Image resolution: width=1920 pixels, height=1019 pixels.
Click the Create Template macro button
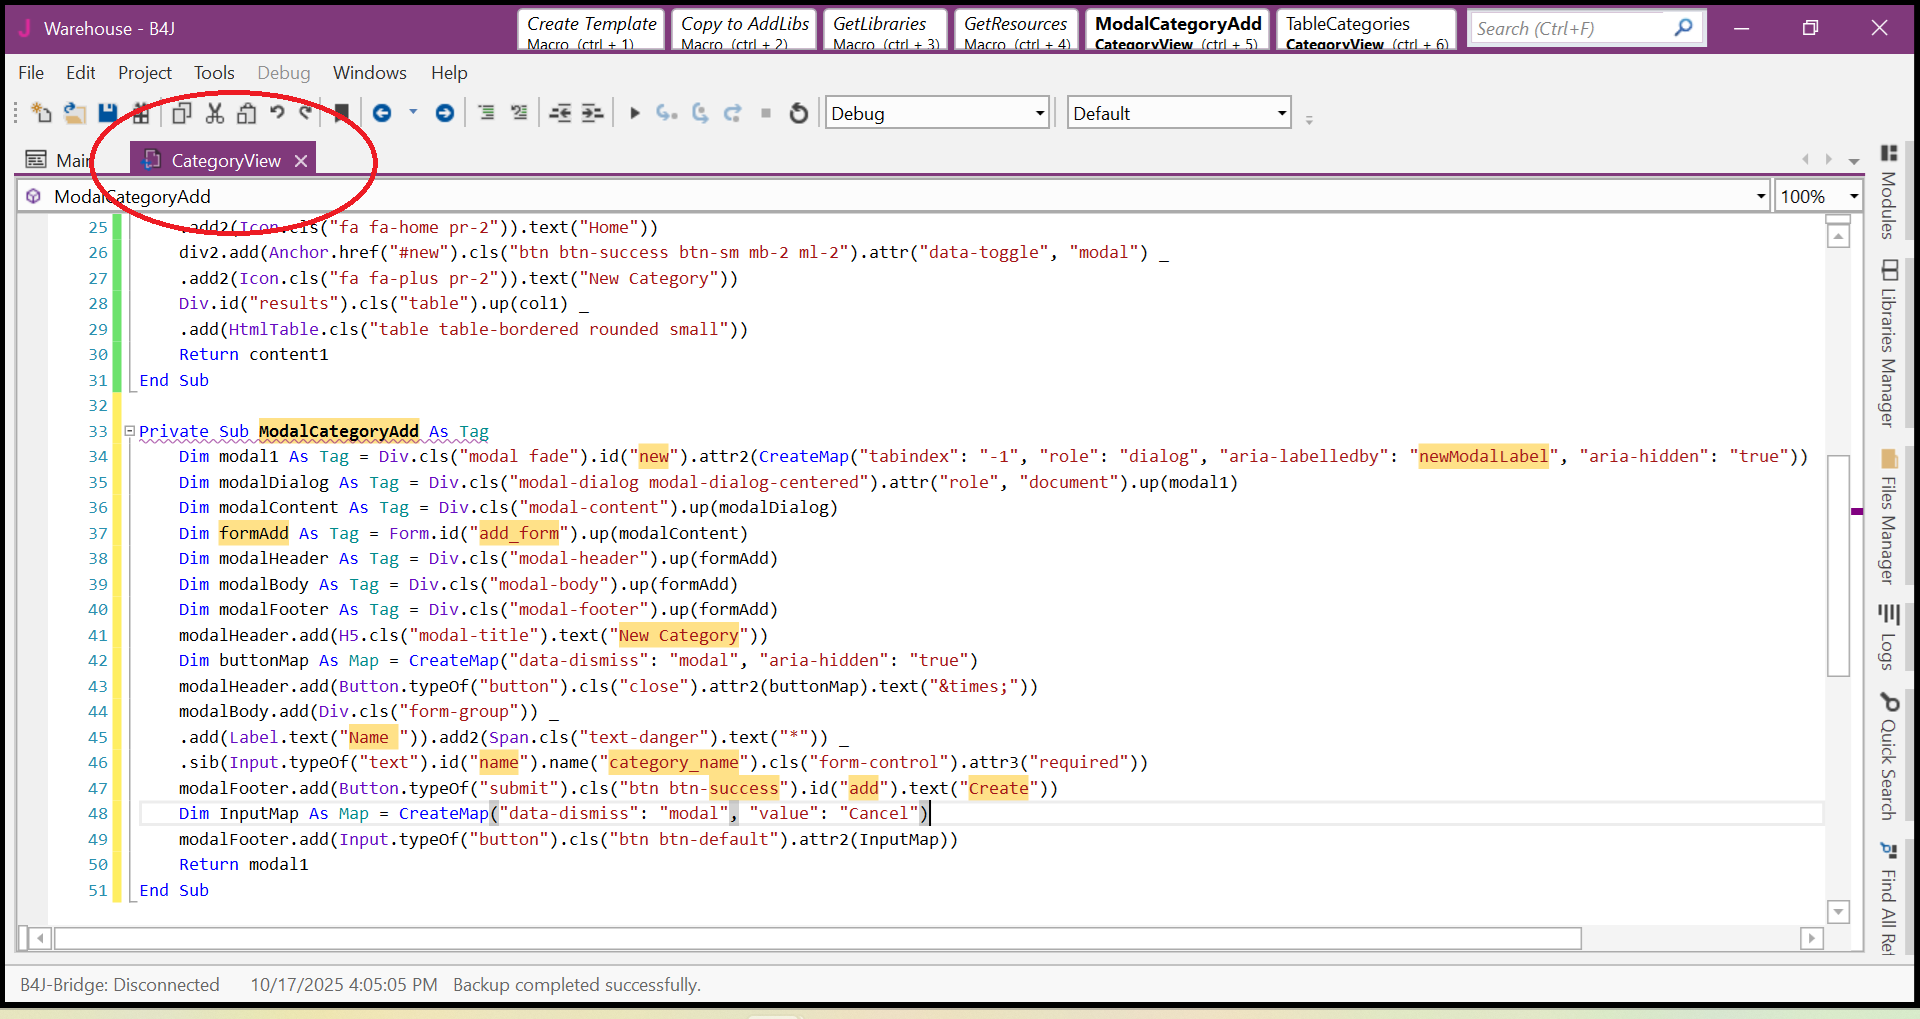coord(591,30)
